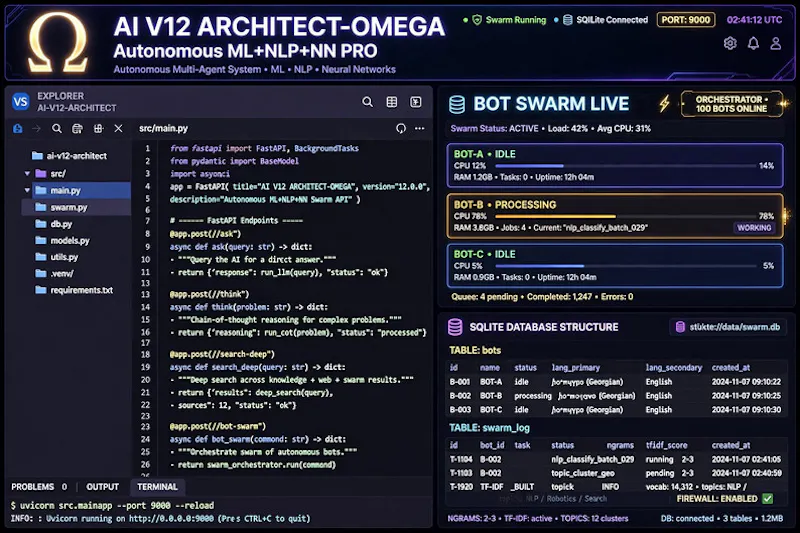Click the stükte://data/swarm.db path badge
Screen dimensions: 800x533
click(x=728, y=327)
